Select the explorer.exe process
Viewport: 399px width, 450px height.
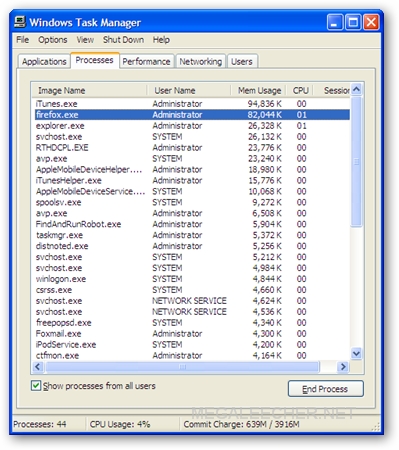[191, 126]
